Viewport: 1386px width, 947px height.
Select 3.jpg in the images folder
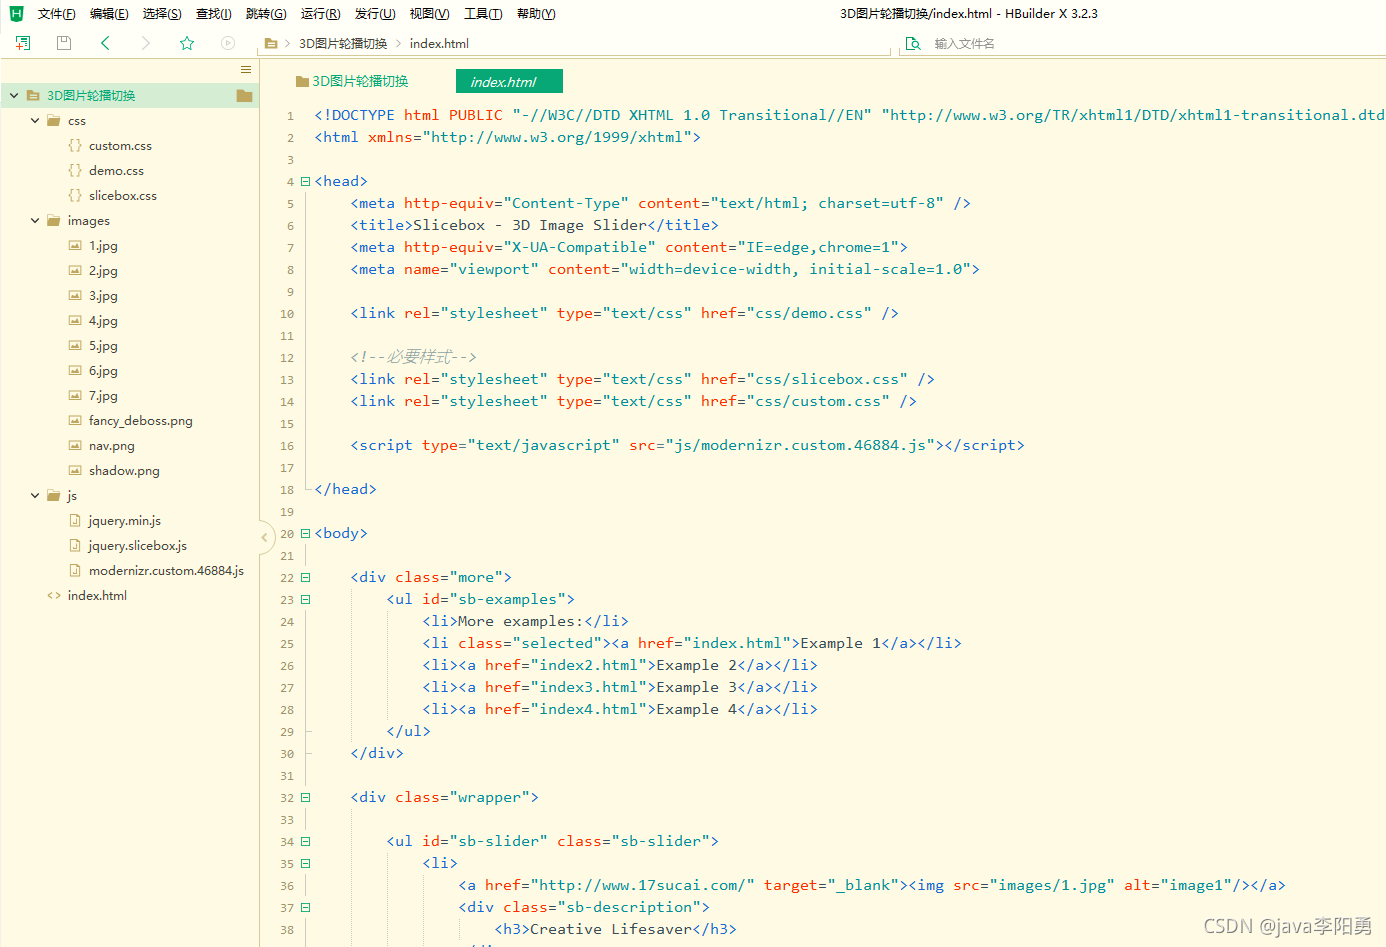(103, 295)
